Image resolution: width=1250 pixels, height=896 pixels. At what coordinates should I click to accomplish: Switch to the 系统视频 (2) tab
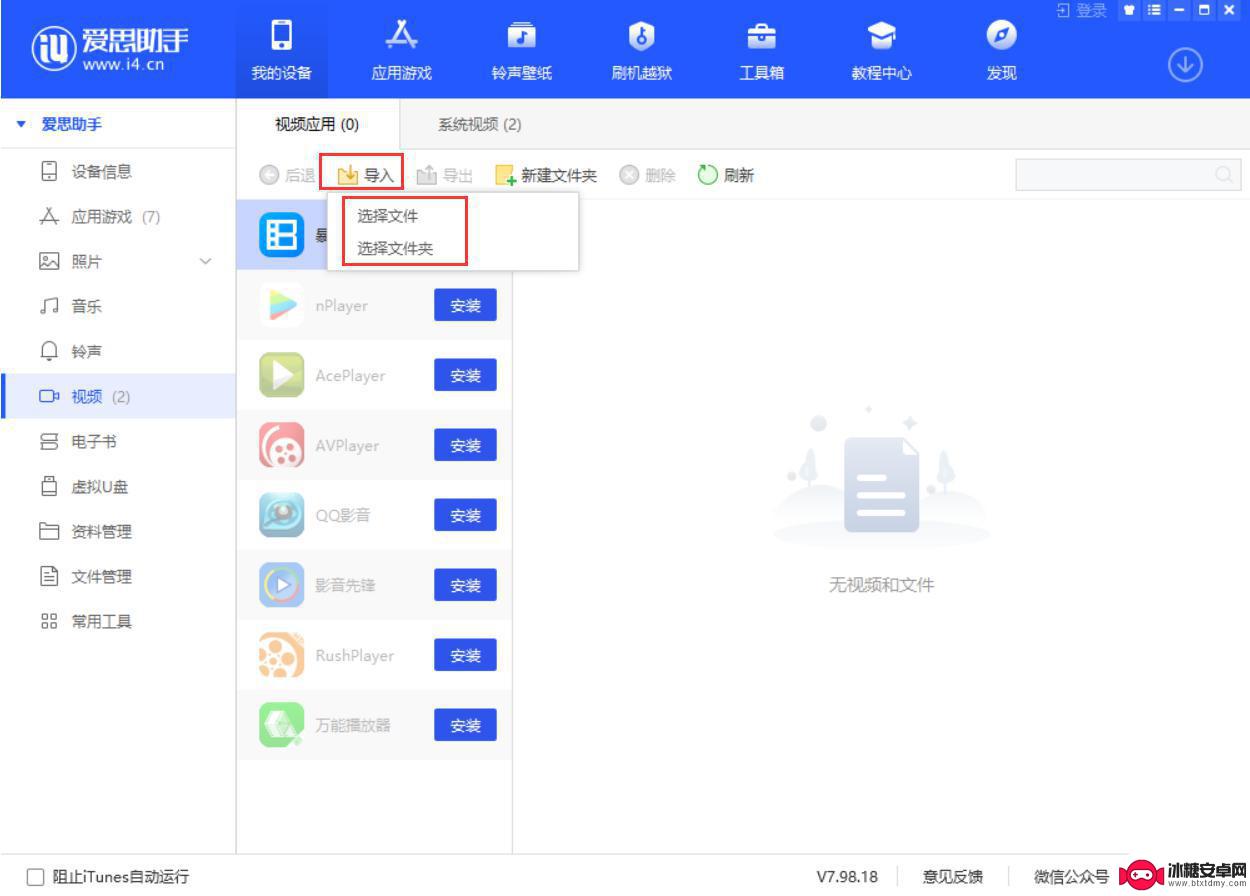pos(480,124)
